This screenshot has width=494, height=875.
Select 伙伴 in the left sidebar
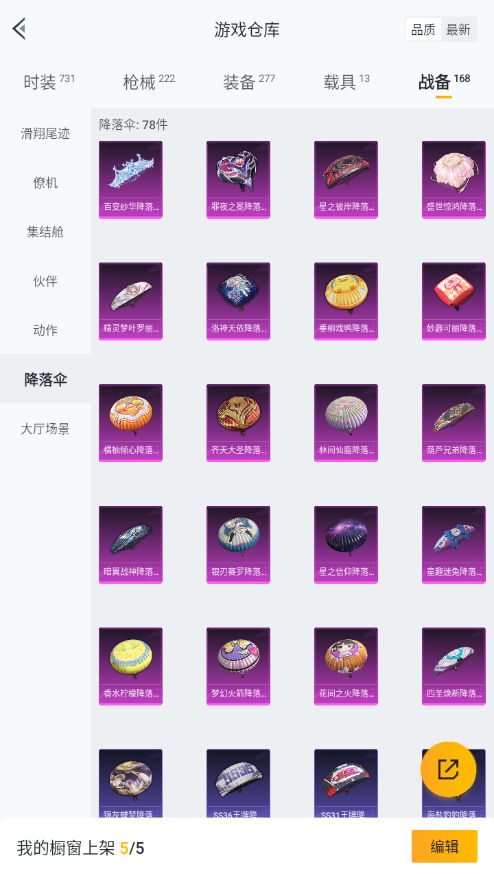45,281
